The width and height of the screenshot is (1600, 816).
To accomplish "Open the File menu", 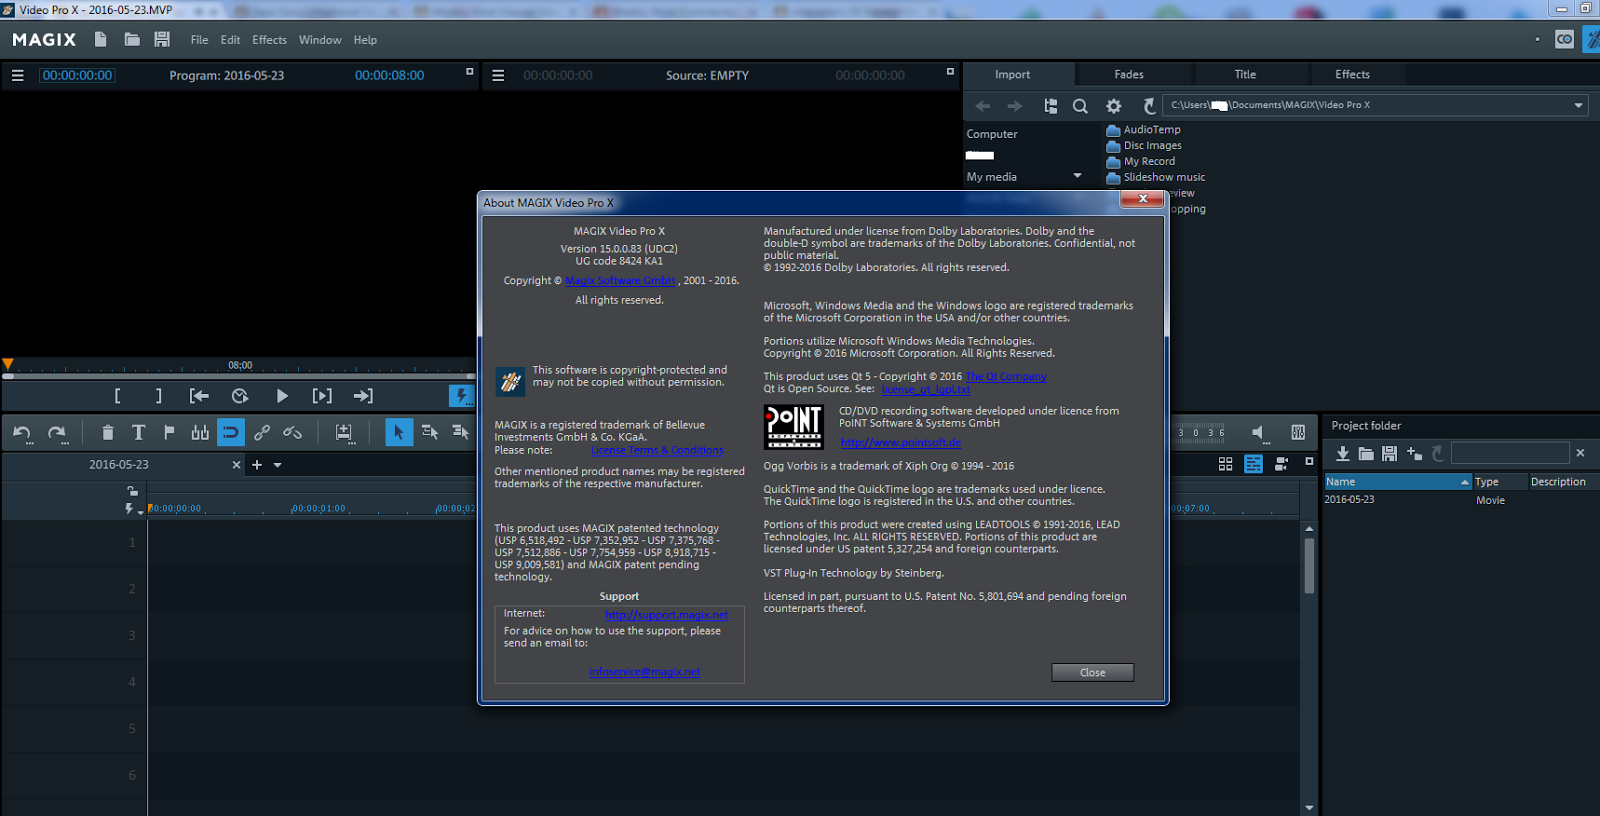I will pyautogui.click(x=200, y=40).
